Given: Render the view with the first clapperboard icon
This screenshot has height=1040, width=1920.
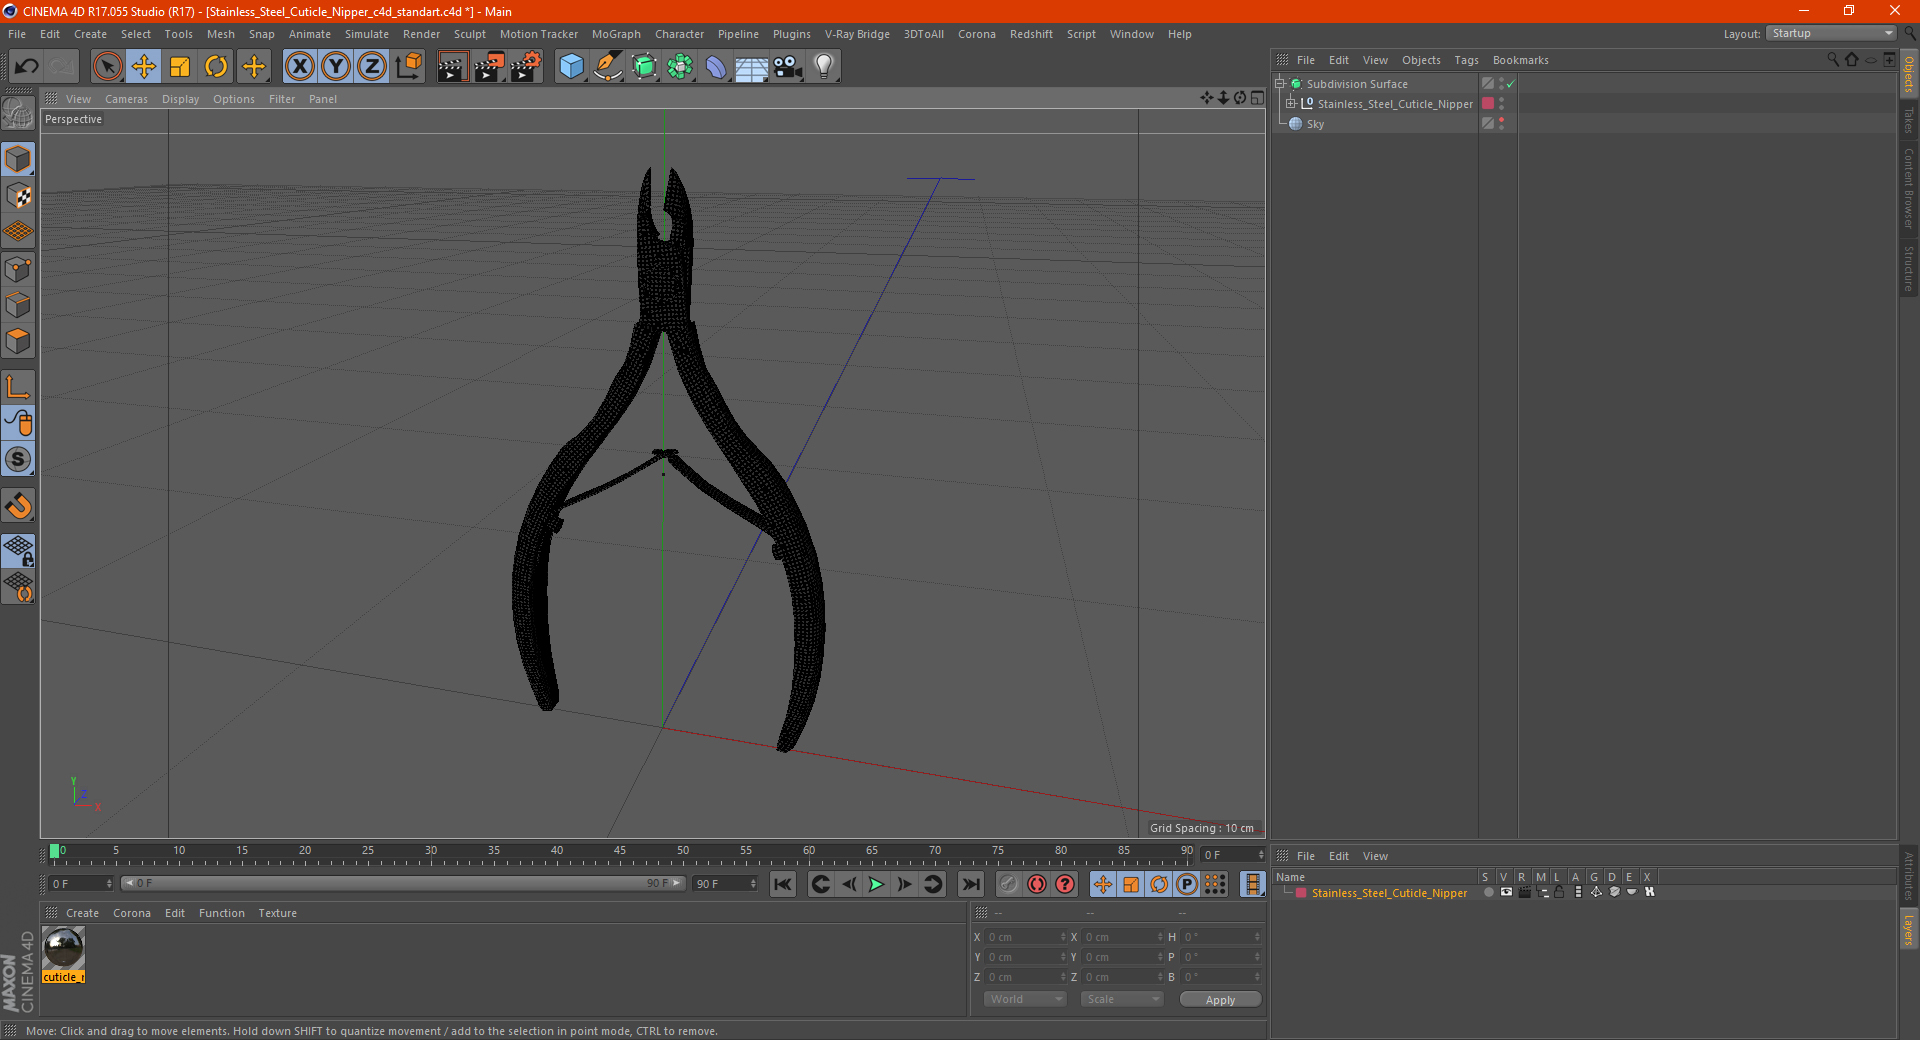Looking at the screenshot, I should (x=452, y=67).
